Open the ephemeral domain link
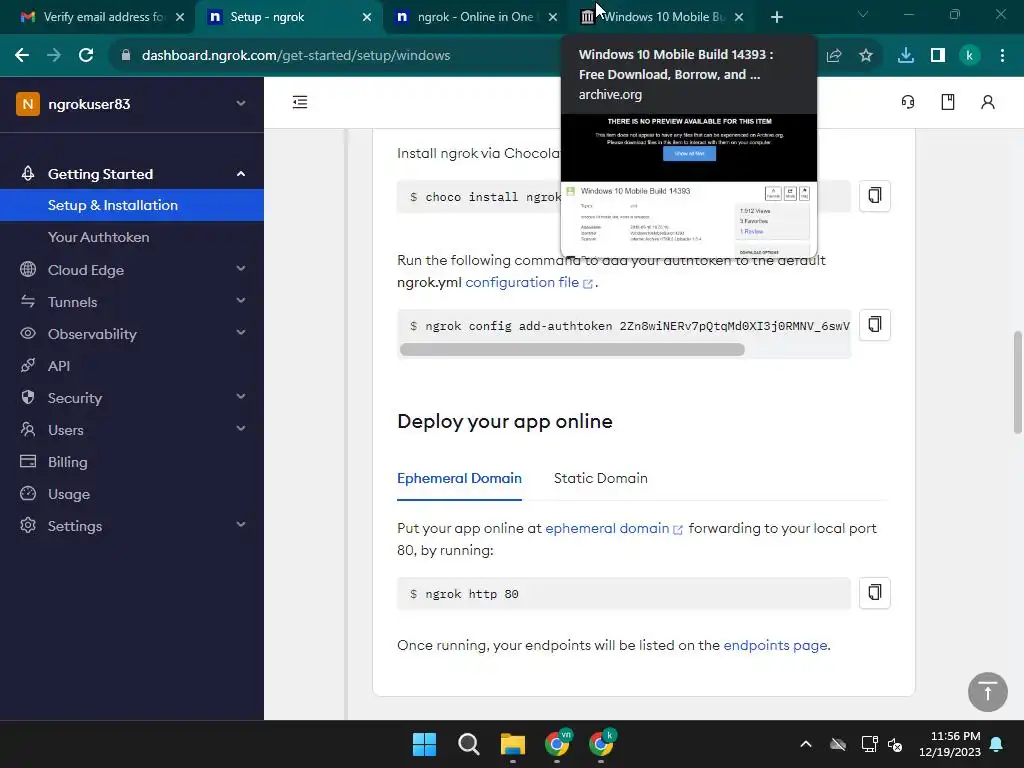The image size is (1024, 768). click(x=614, y=528)
